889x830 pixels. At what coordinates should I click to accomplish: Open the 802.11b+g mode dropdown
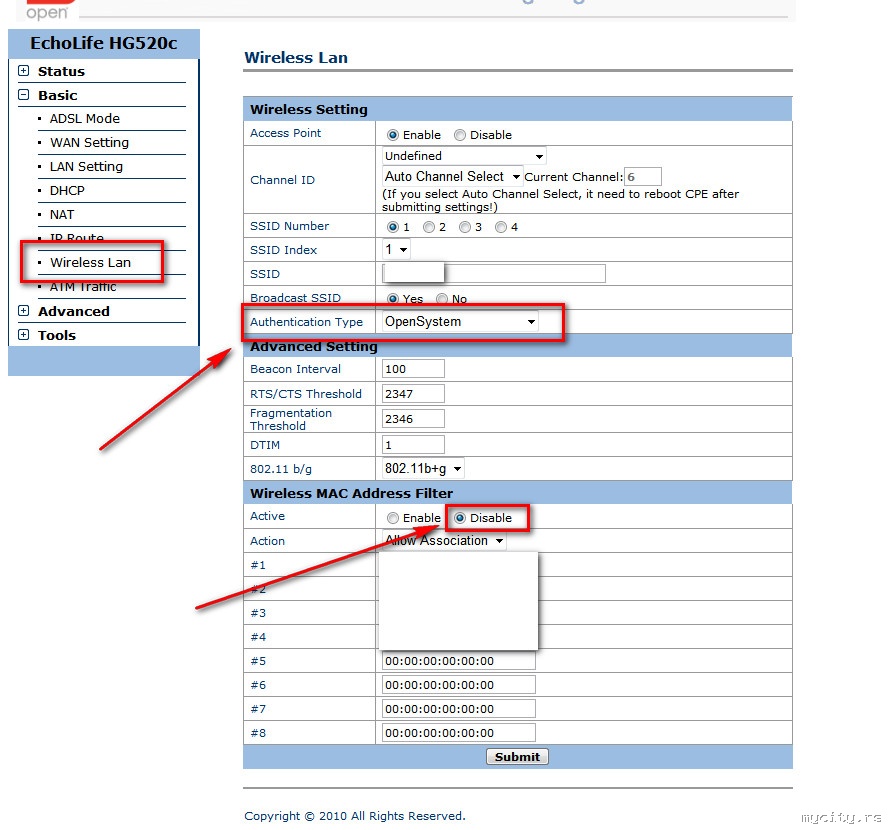[x=423, y=468]
